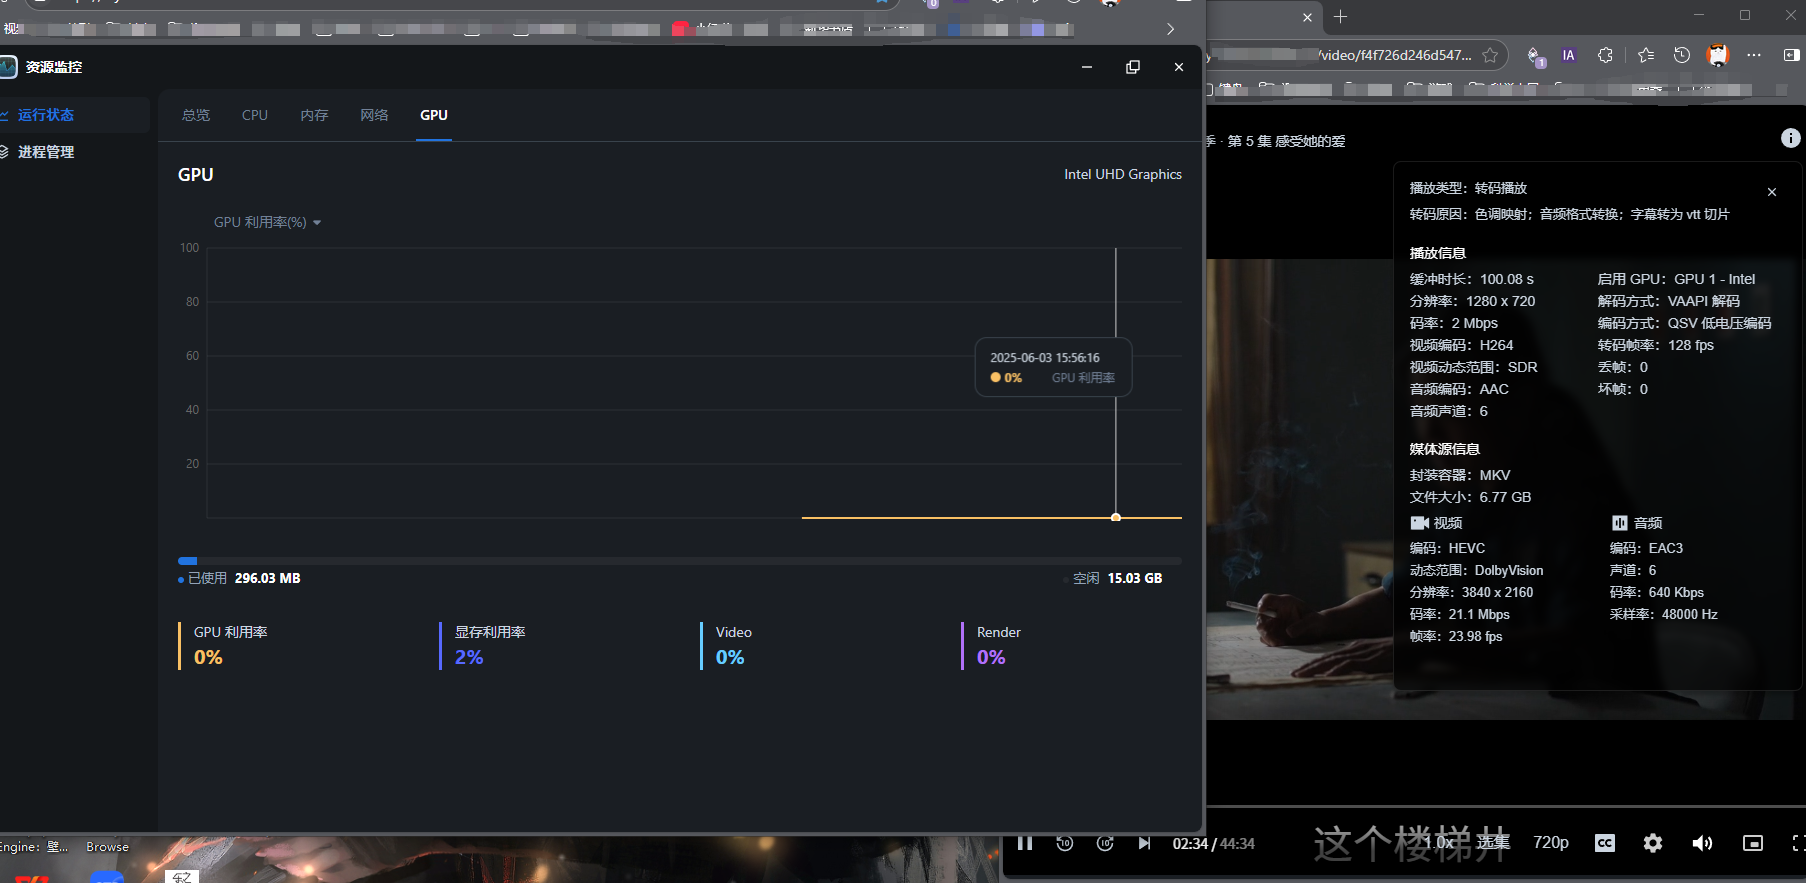The width and height of the screenshot is (1806, 883).
Task: Click the chart data point marker
Action: click(x=1116, y=517)
